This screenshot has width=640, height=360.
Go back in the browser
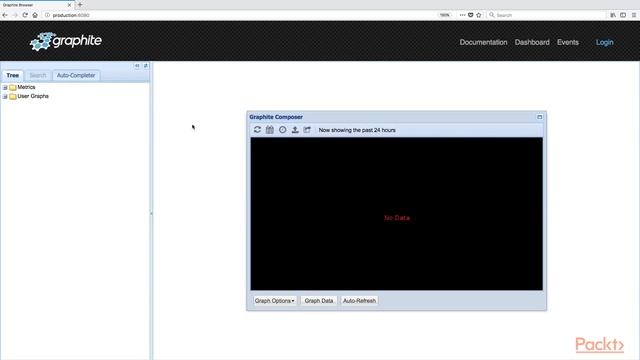coord(5,15)
